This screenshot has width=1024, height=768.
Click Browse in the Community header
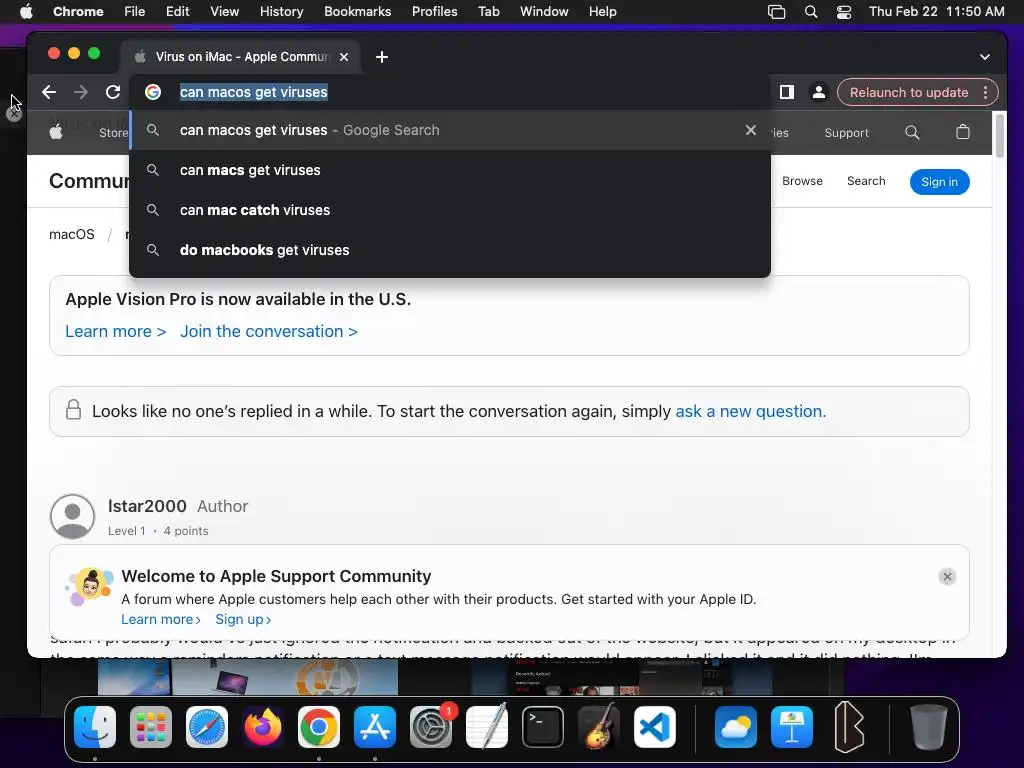pyautogui.click(x=802, y=181)
